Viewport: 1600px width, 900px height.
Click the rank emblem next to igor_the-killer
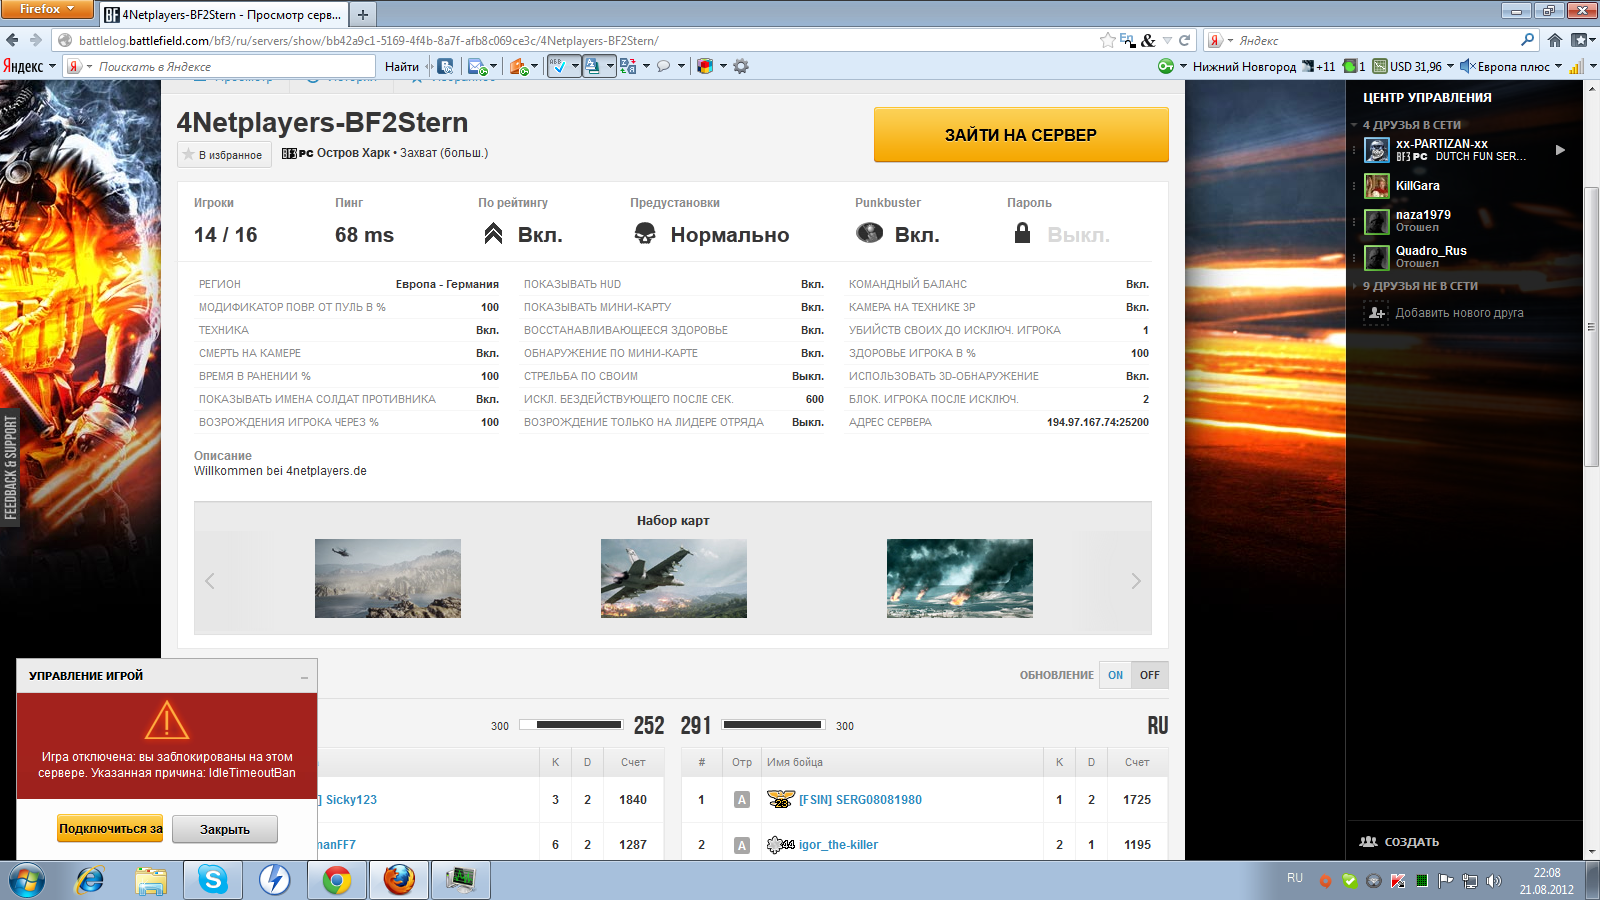pyautogui.click(x=781, y=845)
